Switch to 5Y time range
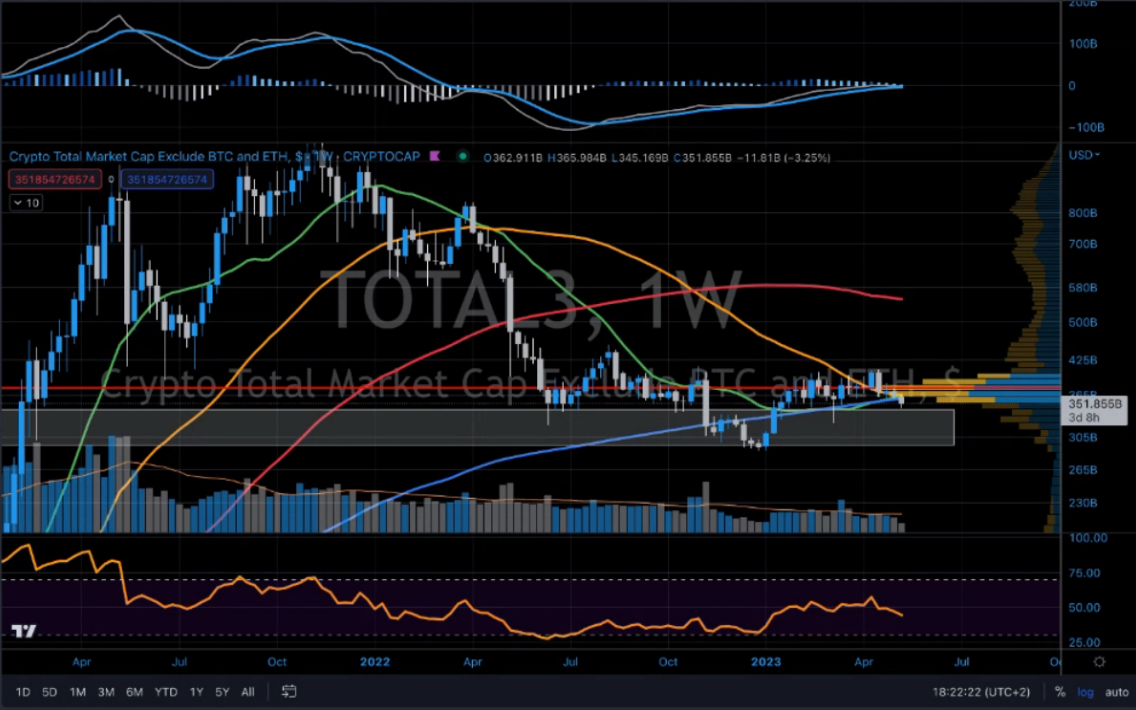The height and width of the screenshot is (710, 1136). (x=222, y=692)
